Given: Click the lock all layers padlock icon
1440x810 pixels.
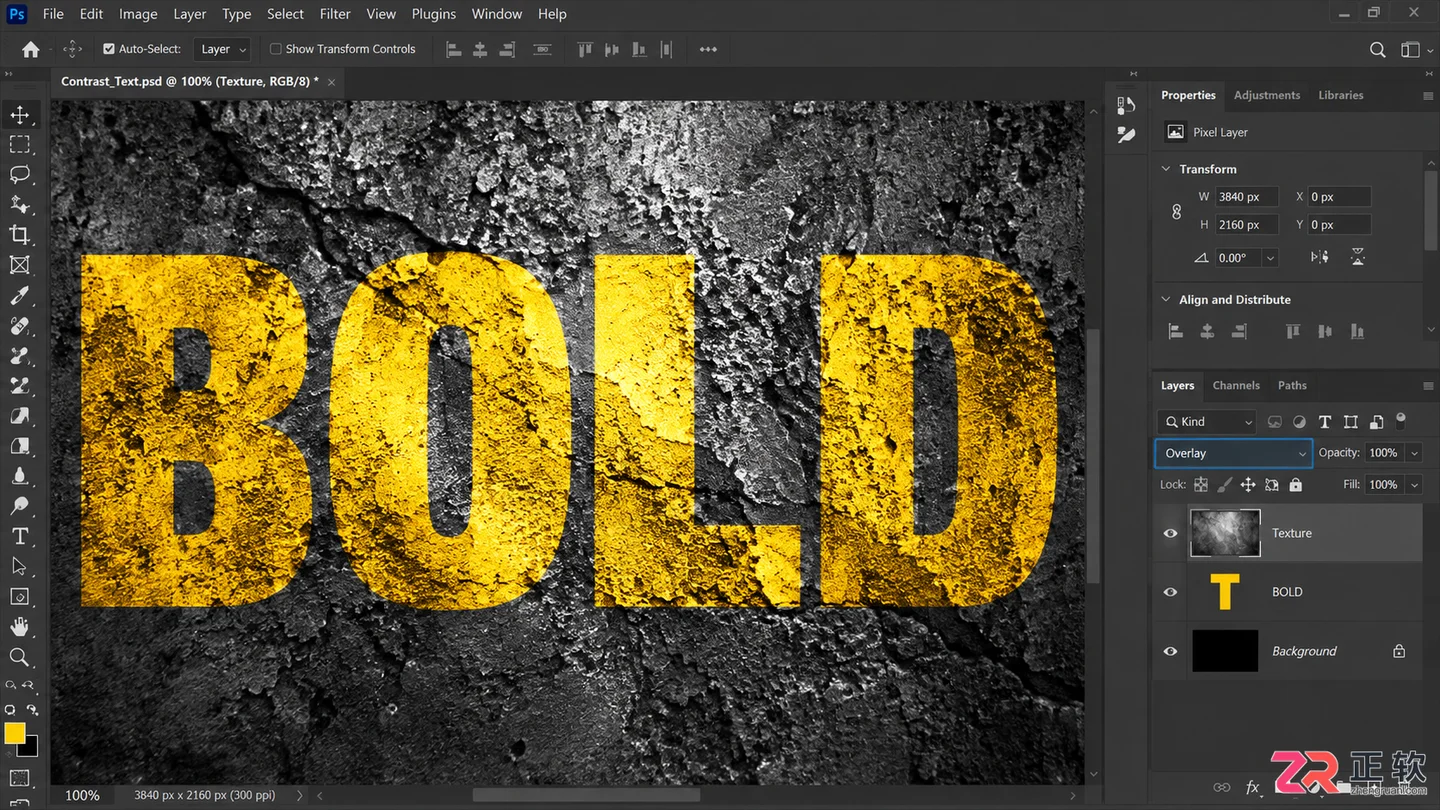Looking at the screenshot, I should (x=1296, y=485).
